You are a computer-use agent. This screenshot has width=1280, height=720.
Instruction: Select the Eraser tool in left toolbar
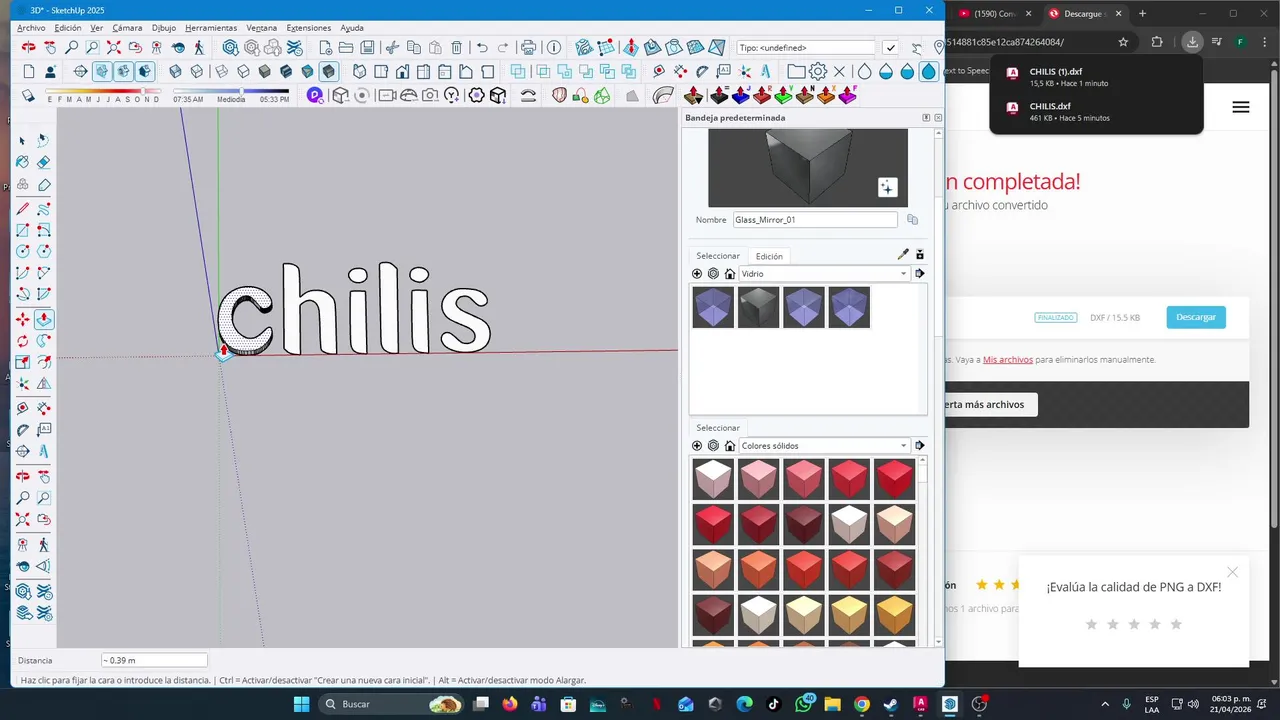point(44,162)
